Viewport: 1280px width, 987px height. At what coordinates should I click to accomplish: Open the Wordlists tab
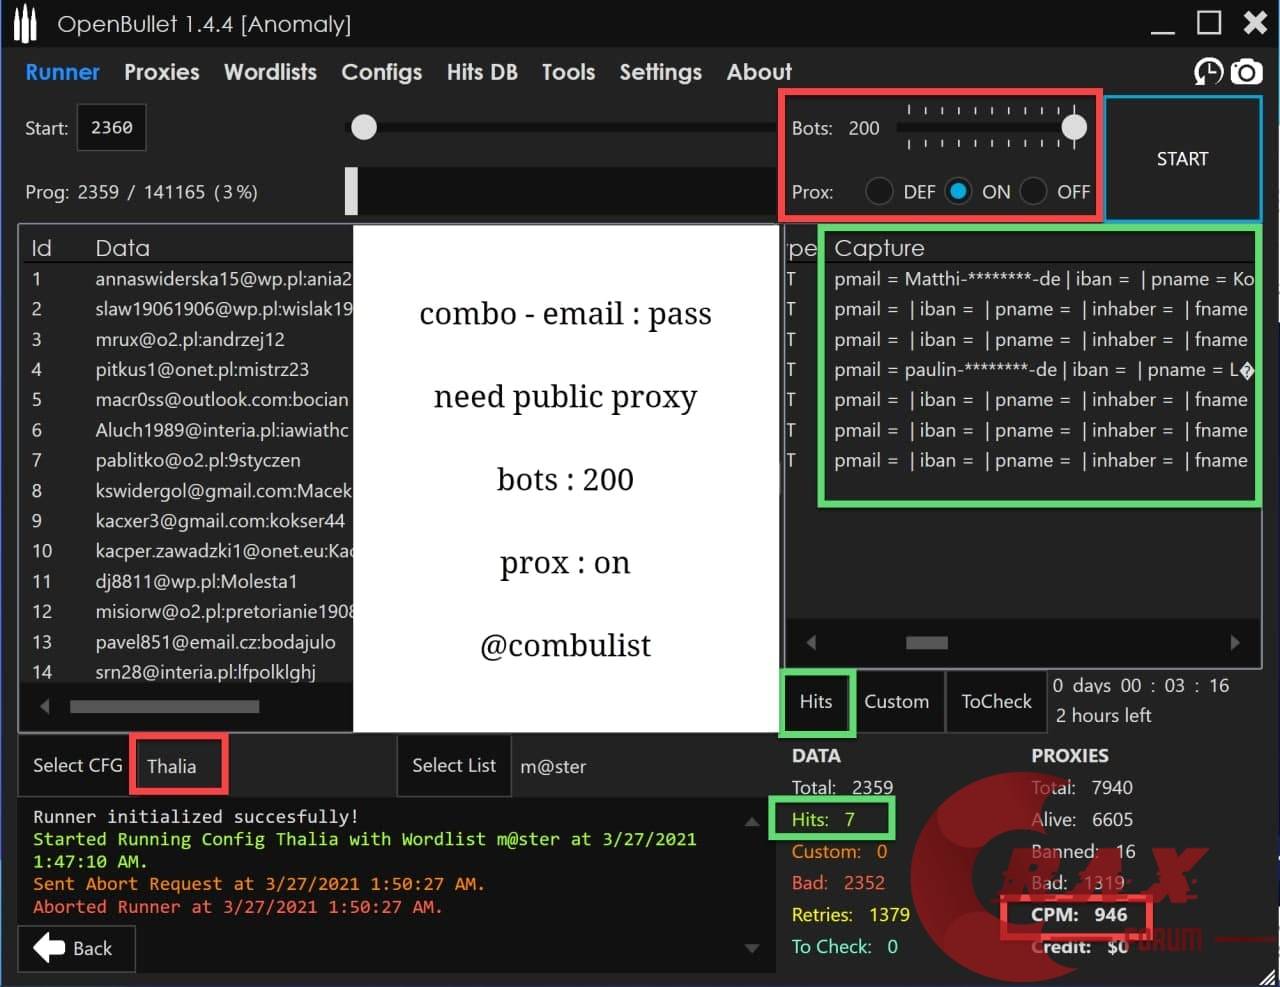(x=270, y=72)
